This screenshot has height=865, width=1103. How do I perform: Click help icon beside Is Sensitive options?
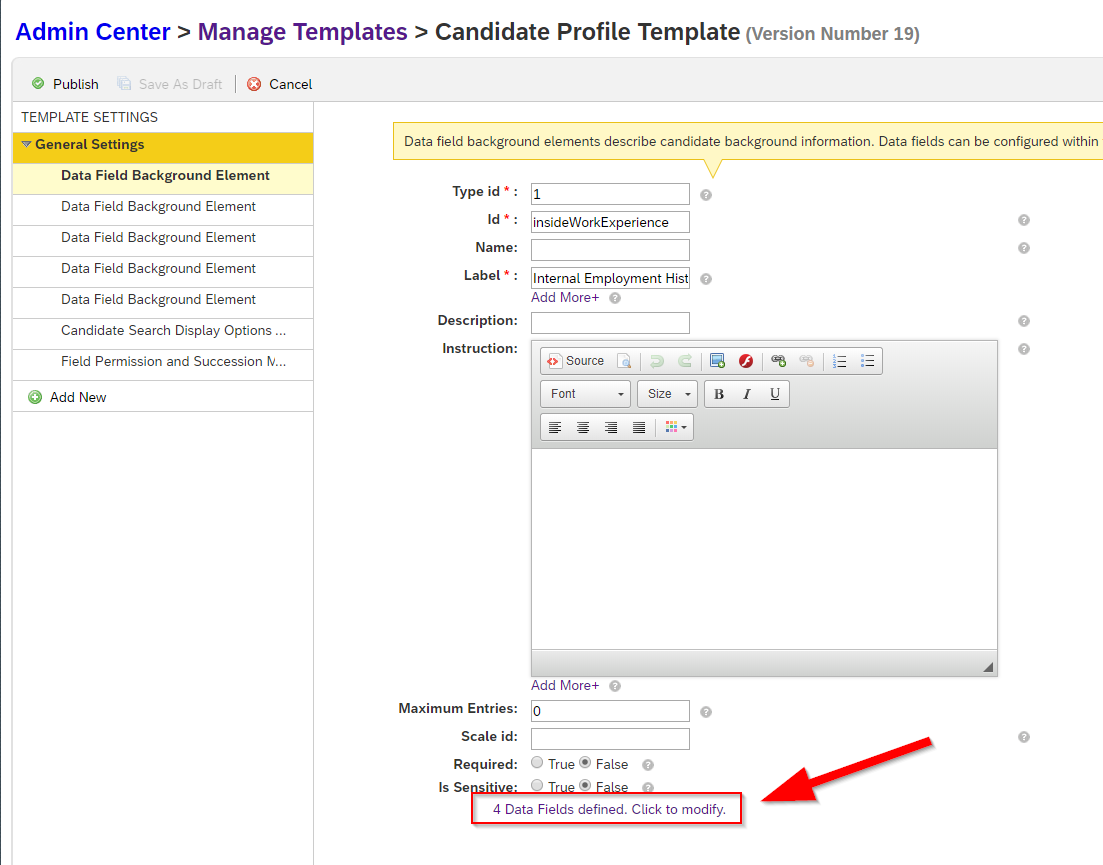648,788
